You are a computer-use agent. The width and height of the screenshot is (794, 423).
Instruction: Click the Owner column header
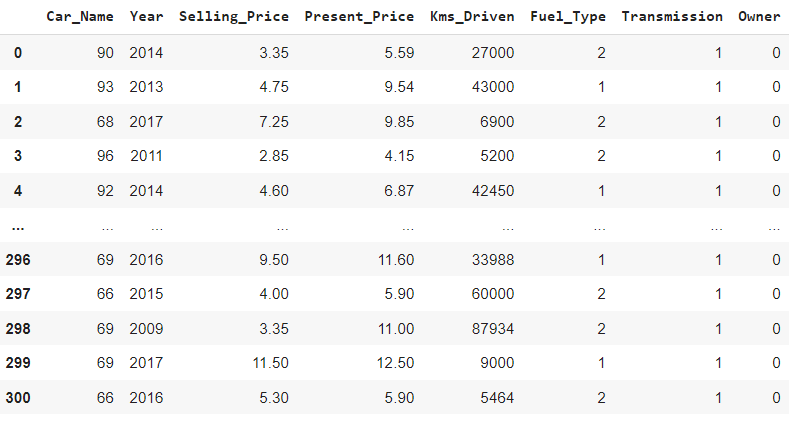tap(759, 17)
